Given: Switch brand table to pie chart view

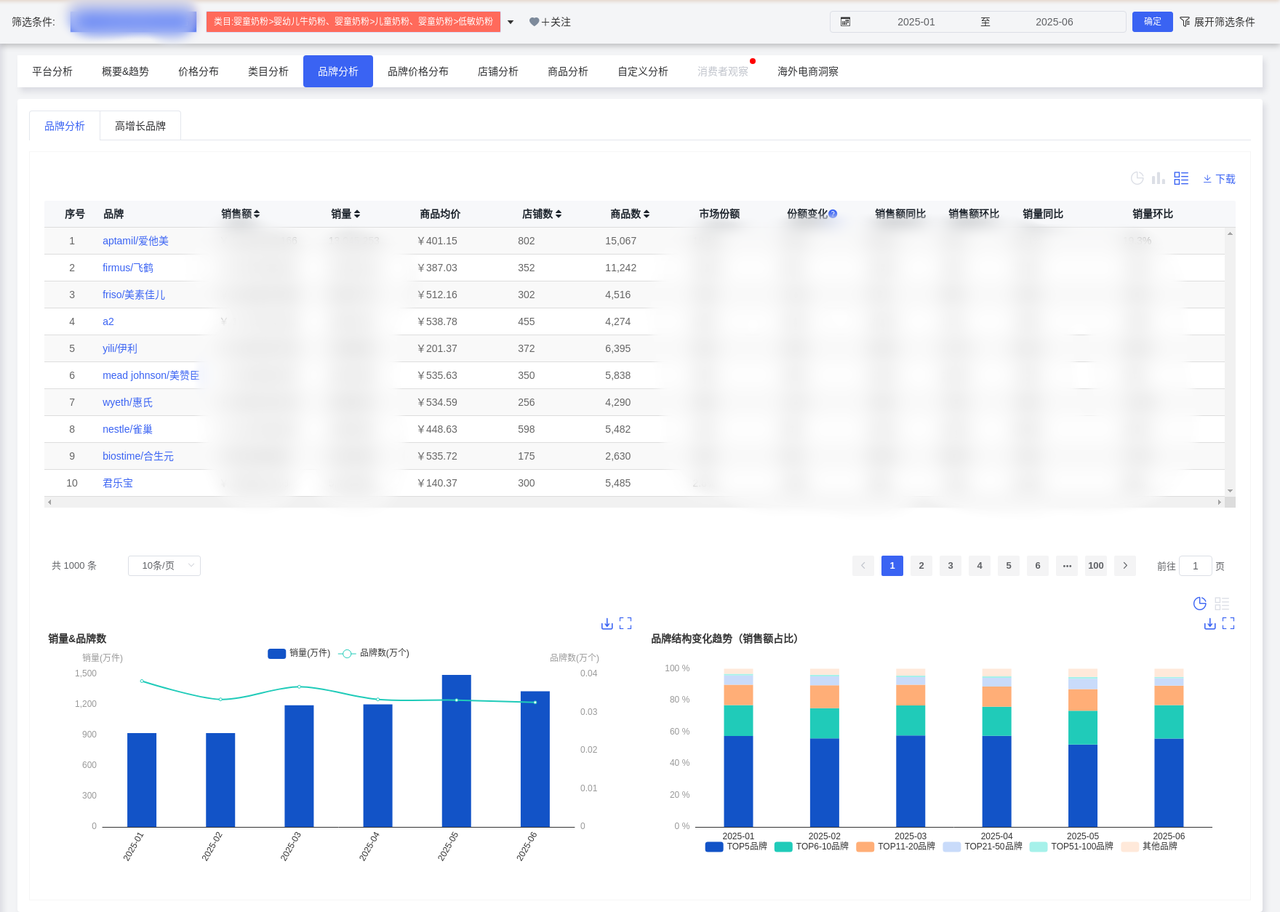Looking at the screenshot, I should (1137, 178).
